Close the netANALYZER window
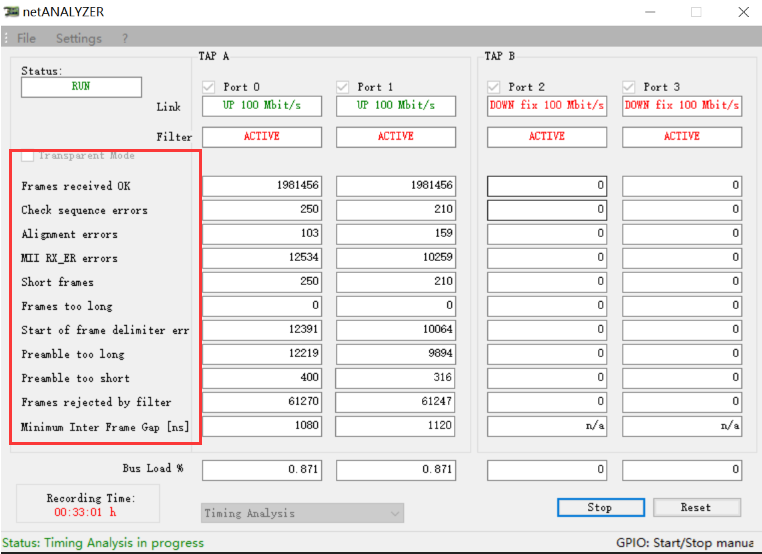 coord(744,12)
